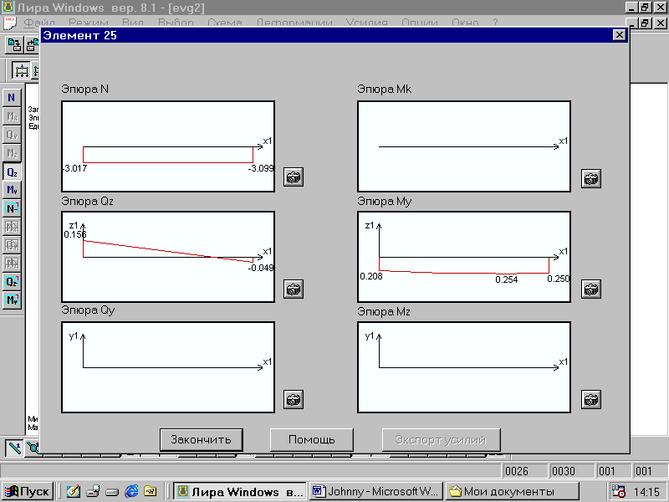Click the 14:15 clock in the system tray
The height and width of the screenshot is (502, 669).
tap(646, 492)
